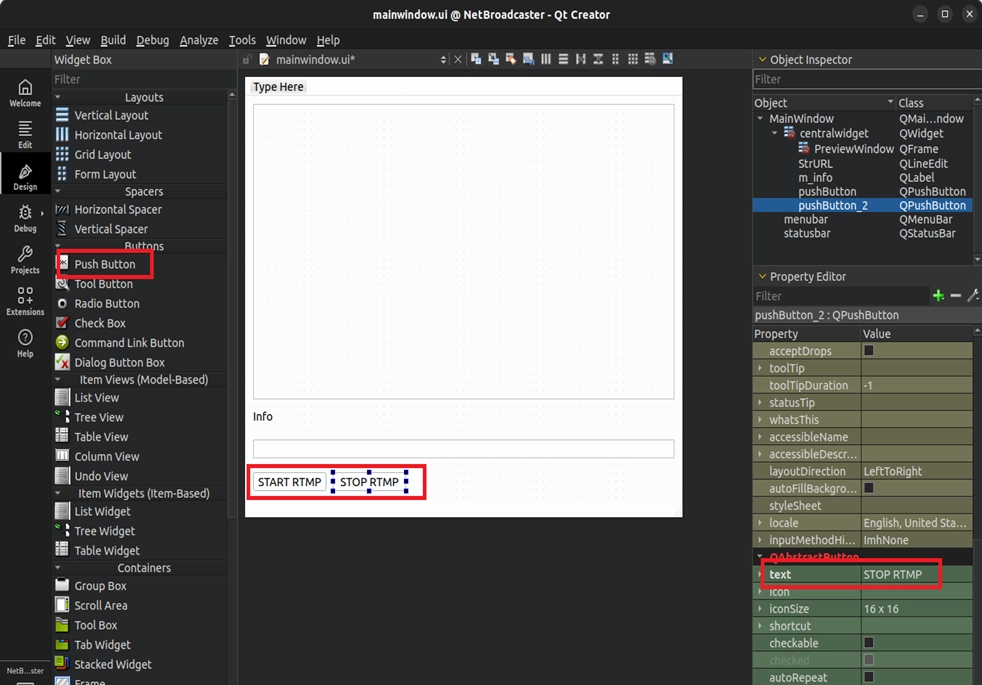Open Edit mode in left sidebar
982x685 pixels.
25,135
